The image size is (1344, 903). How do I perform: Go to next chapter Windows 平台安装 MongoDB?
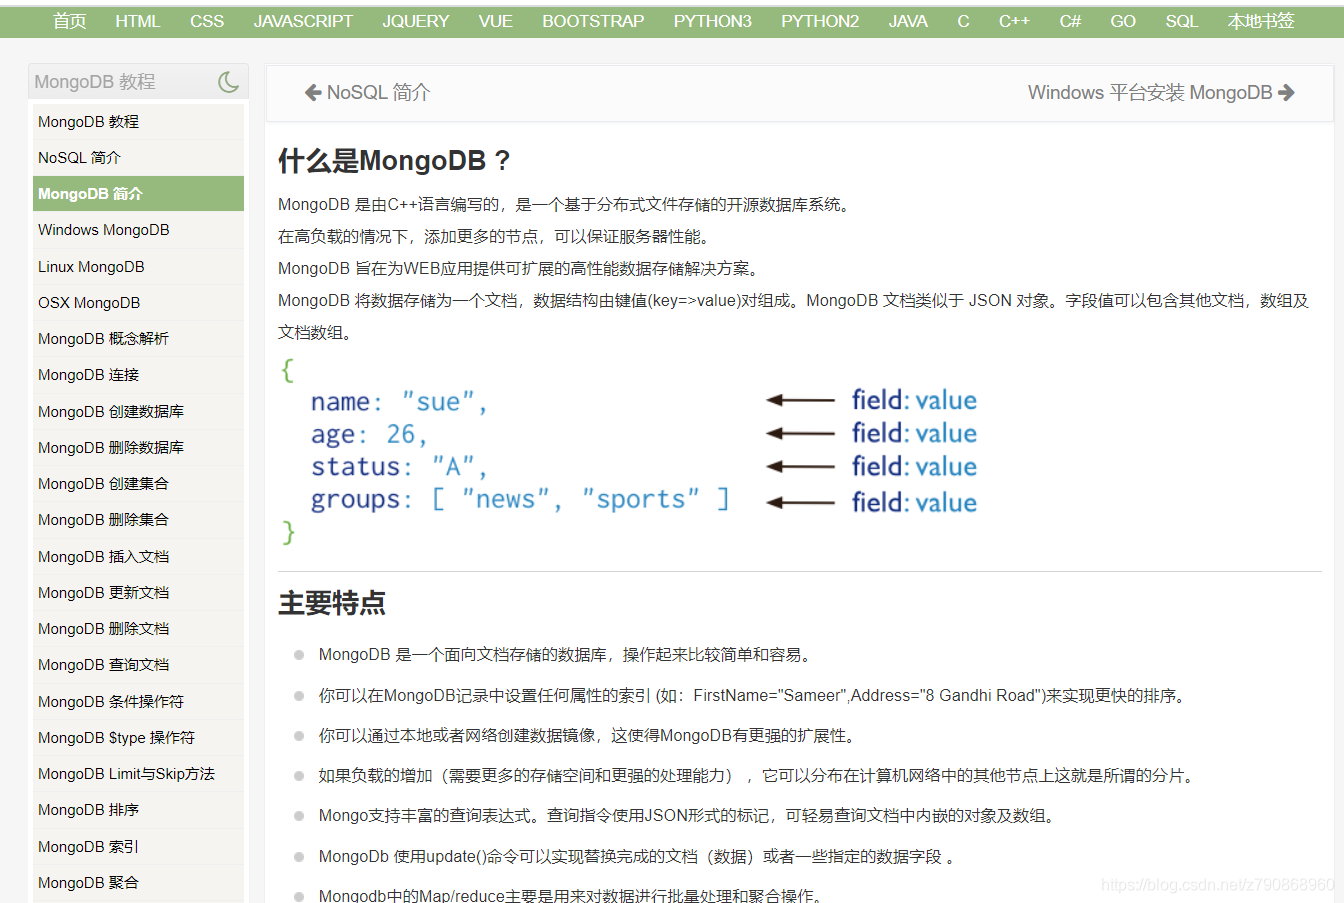tap(1161, 93)
